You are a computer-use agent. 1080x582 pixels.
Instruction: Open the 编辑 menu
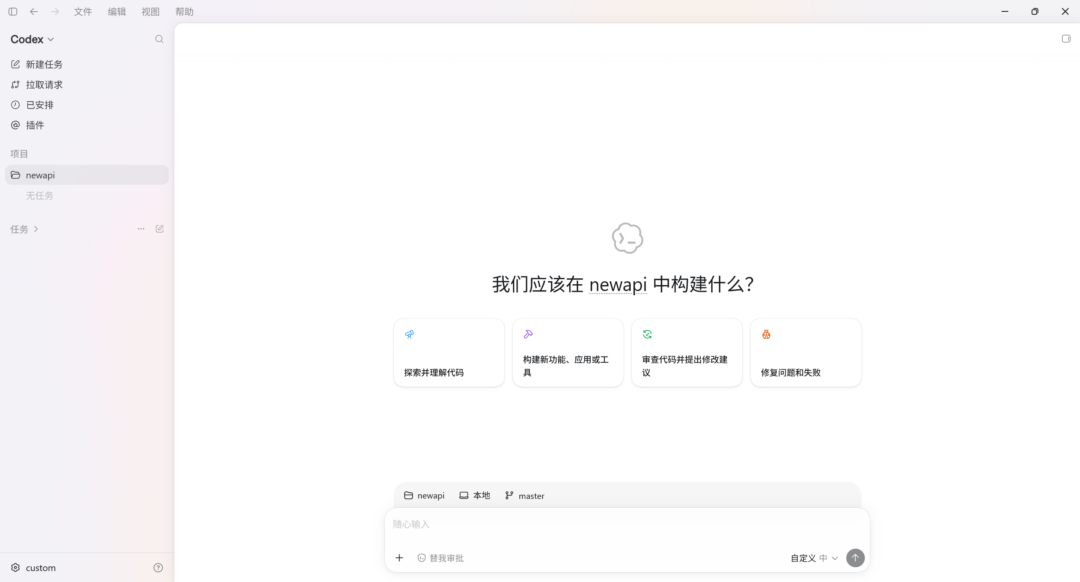(x=117, y=12)
